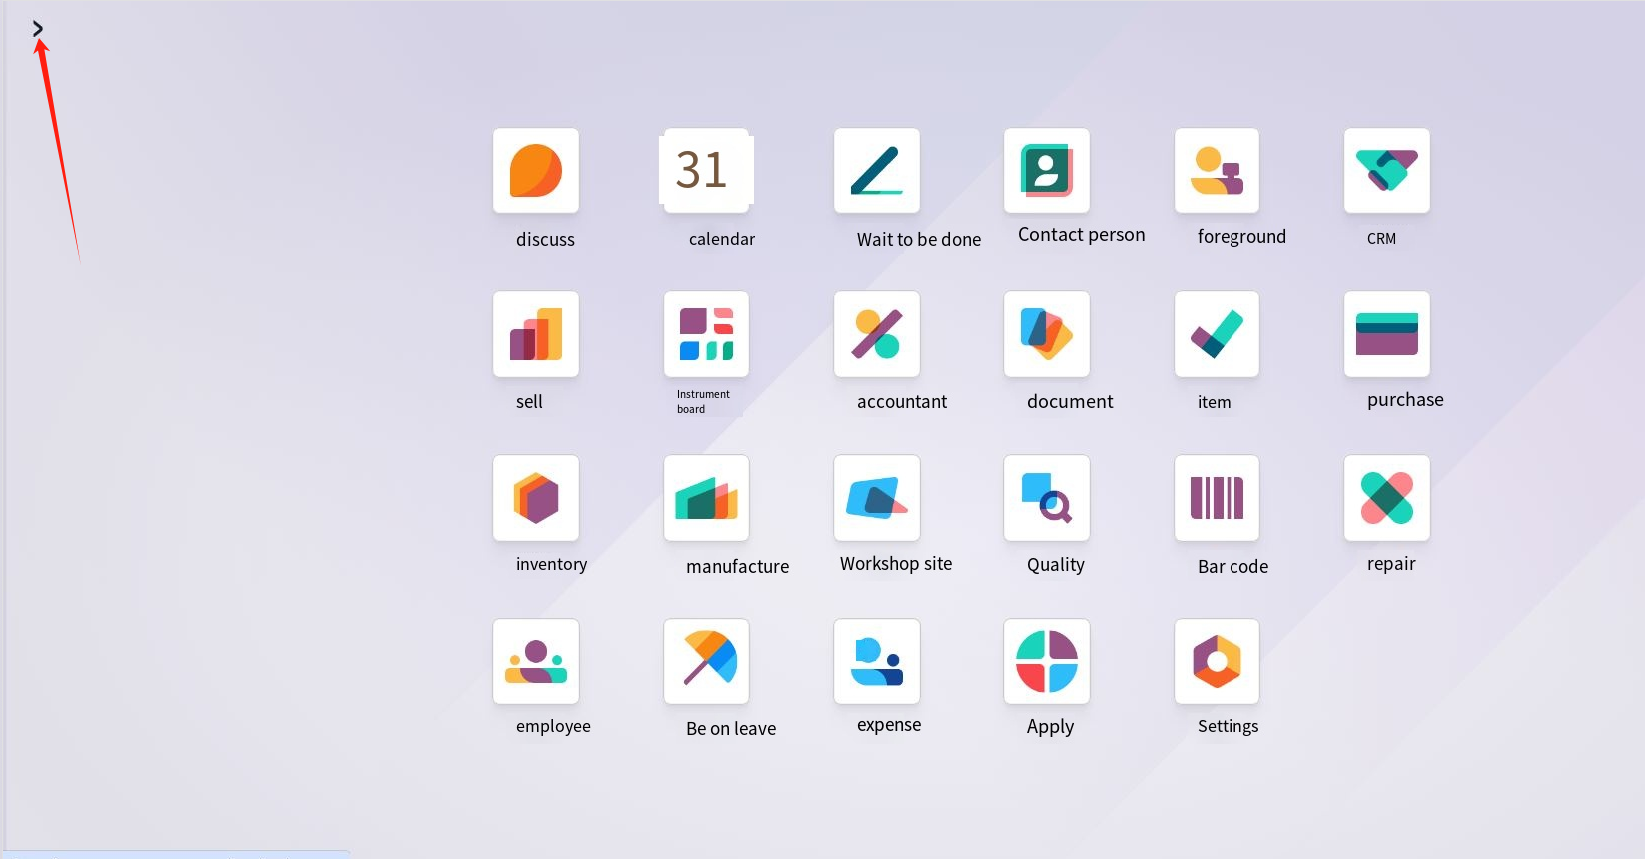
Task: Expand the sidebar using the top-left chevron
Action: pos(38,29)
